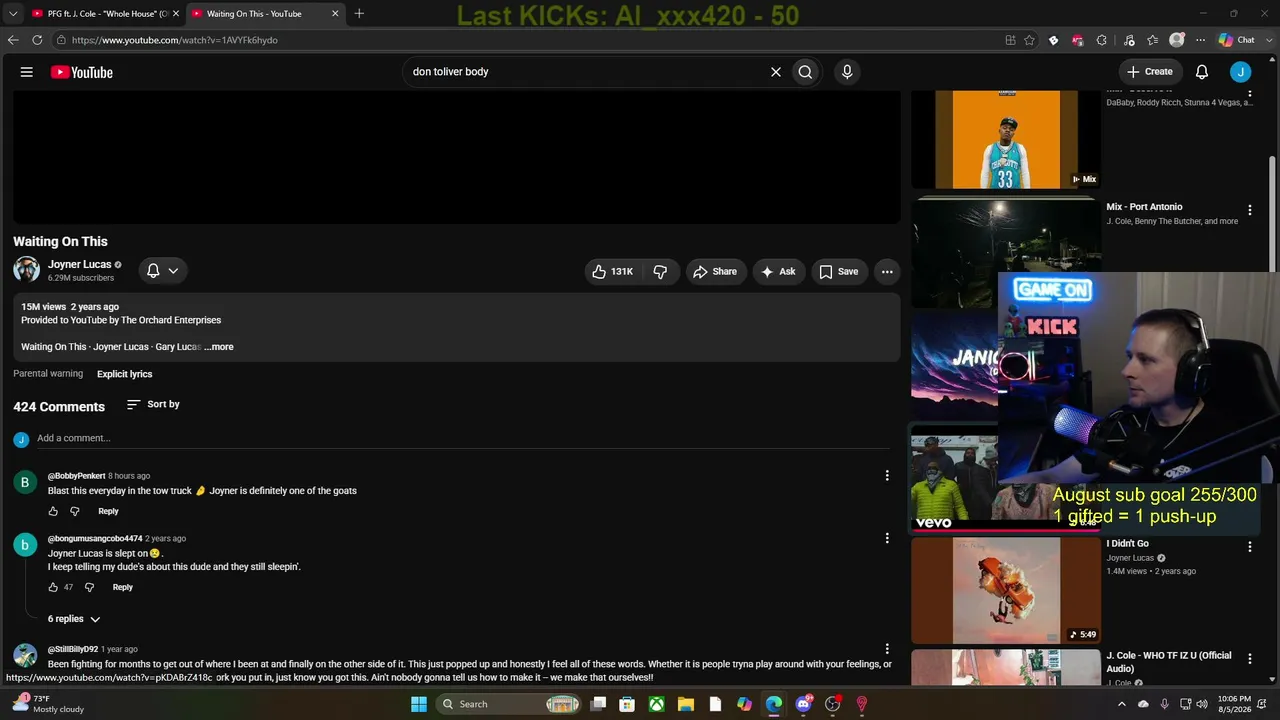1280x720 pixels.
Task: Save the video to a playlist
Action: [x=838, y=271]
